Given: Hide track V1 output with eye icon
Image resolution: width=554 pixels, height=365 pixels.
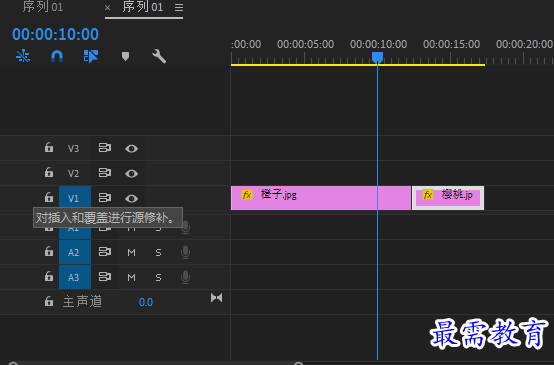Looking at the screenshot, I should [x=131, y=199].
